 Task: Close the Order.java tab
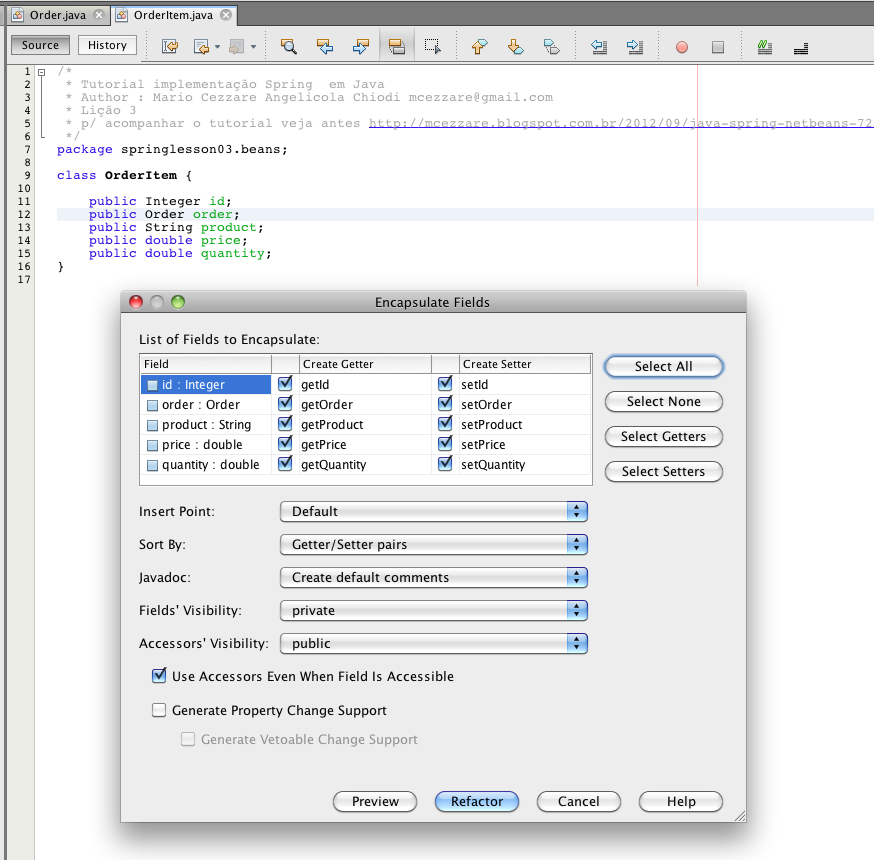pos(99,15)
